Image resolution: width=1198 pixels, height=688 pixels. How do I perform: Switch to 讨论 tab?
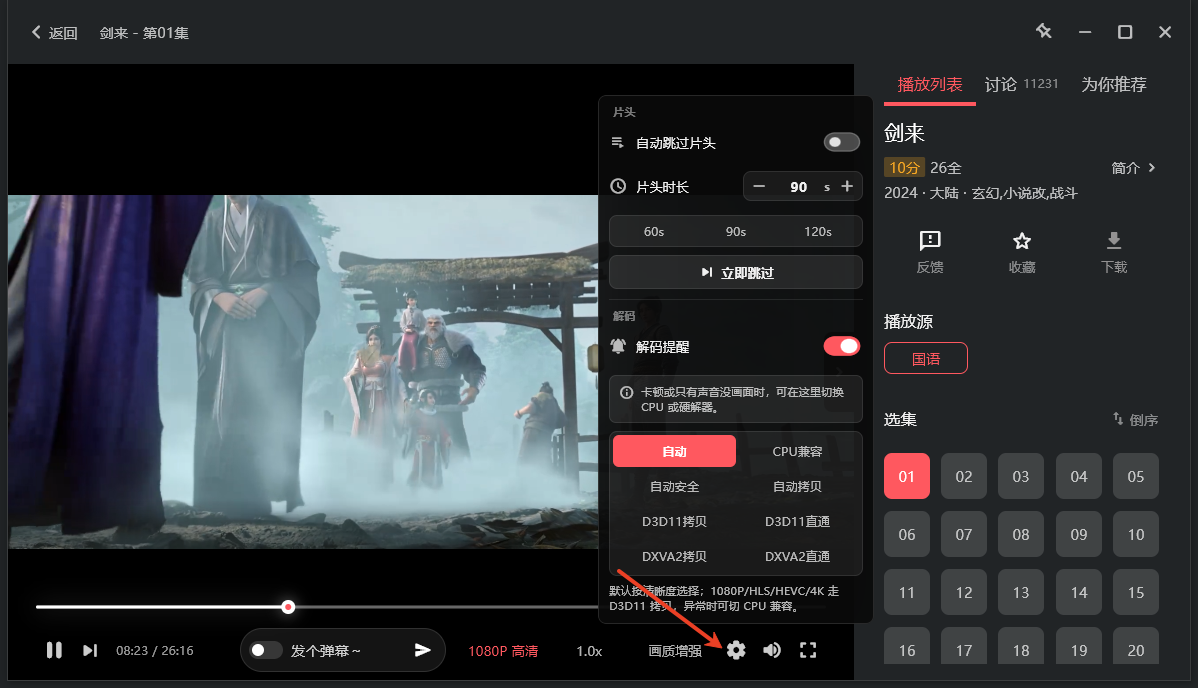pos(1021,84)
